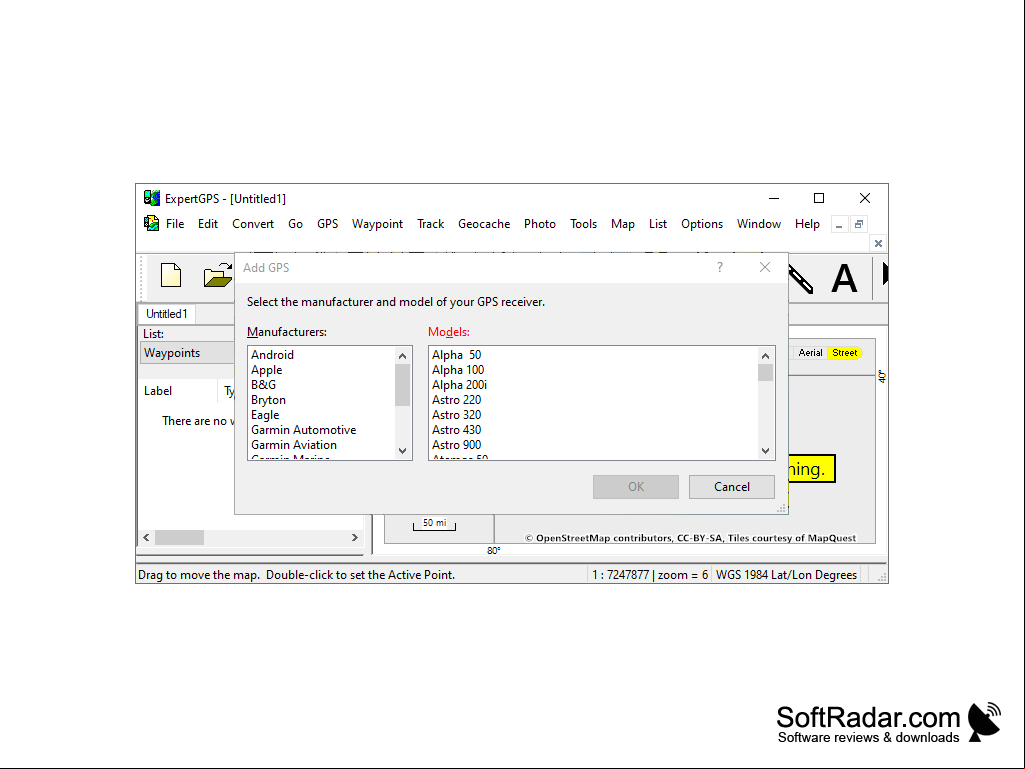
Task: Click Manufacturers list scroll up arrow
Action: coord(403,356)
